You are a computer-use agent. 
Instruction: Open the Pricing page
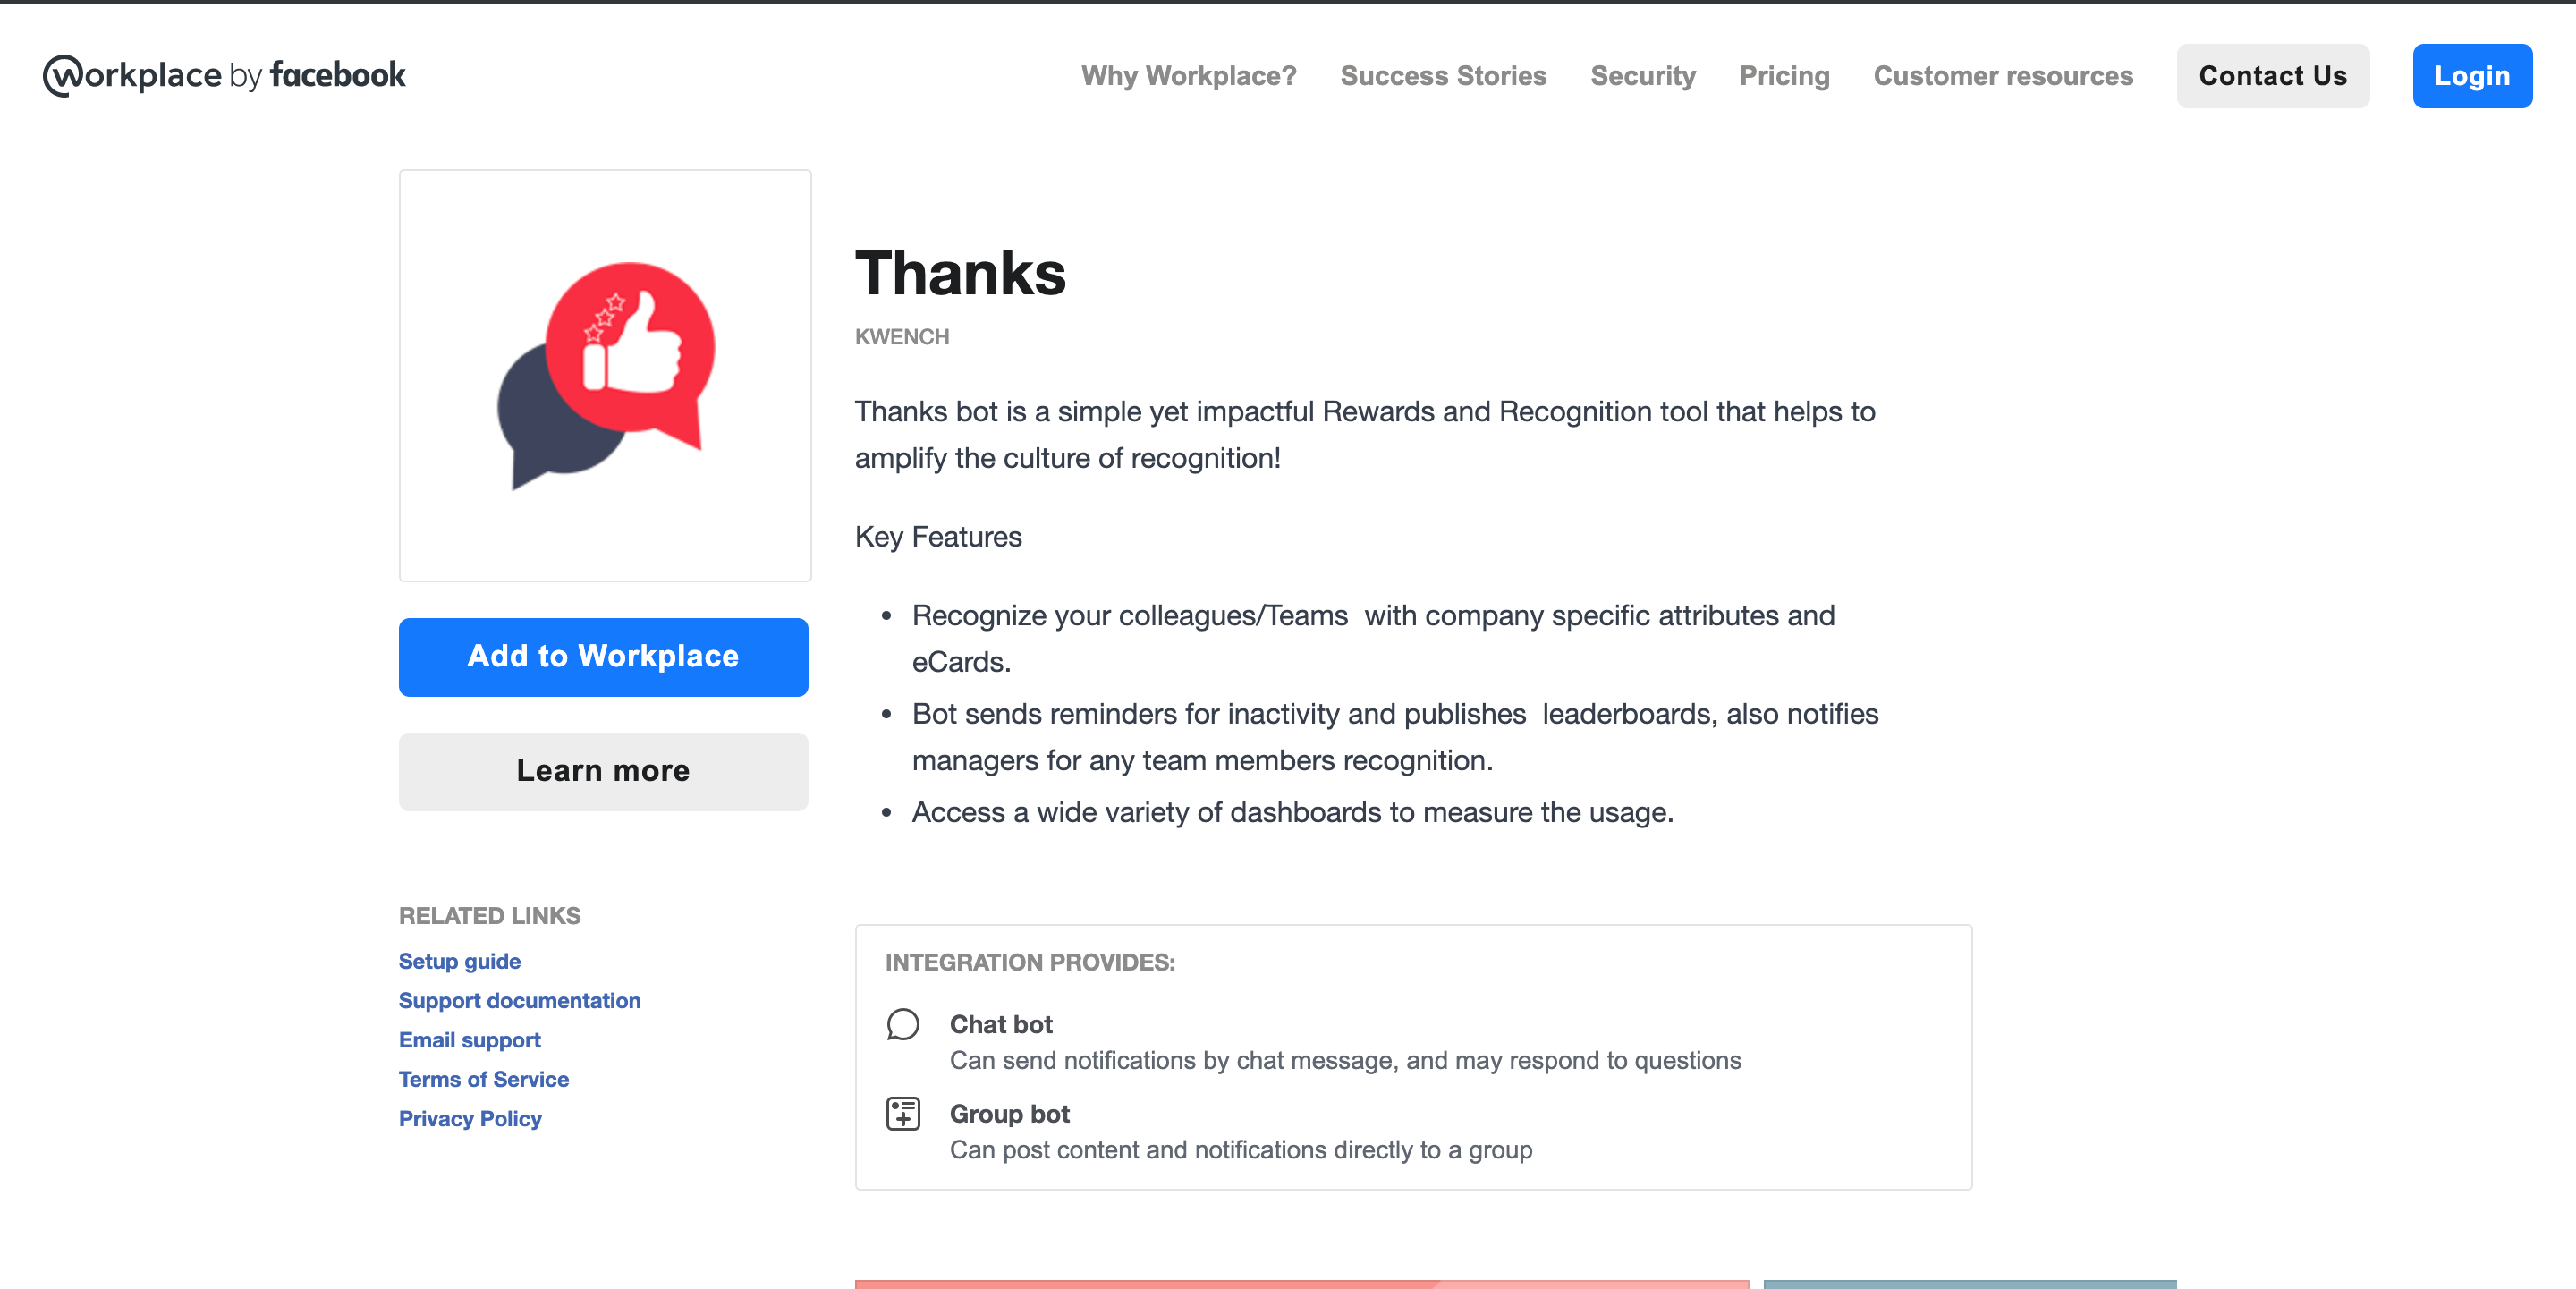click(x=1784, y=76)
